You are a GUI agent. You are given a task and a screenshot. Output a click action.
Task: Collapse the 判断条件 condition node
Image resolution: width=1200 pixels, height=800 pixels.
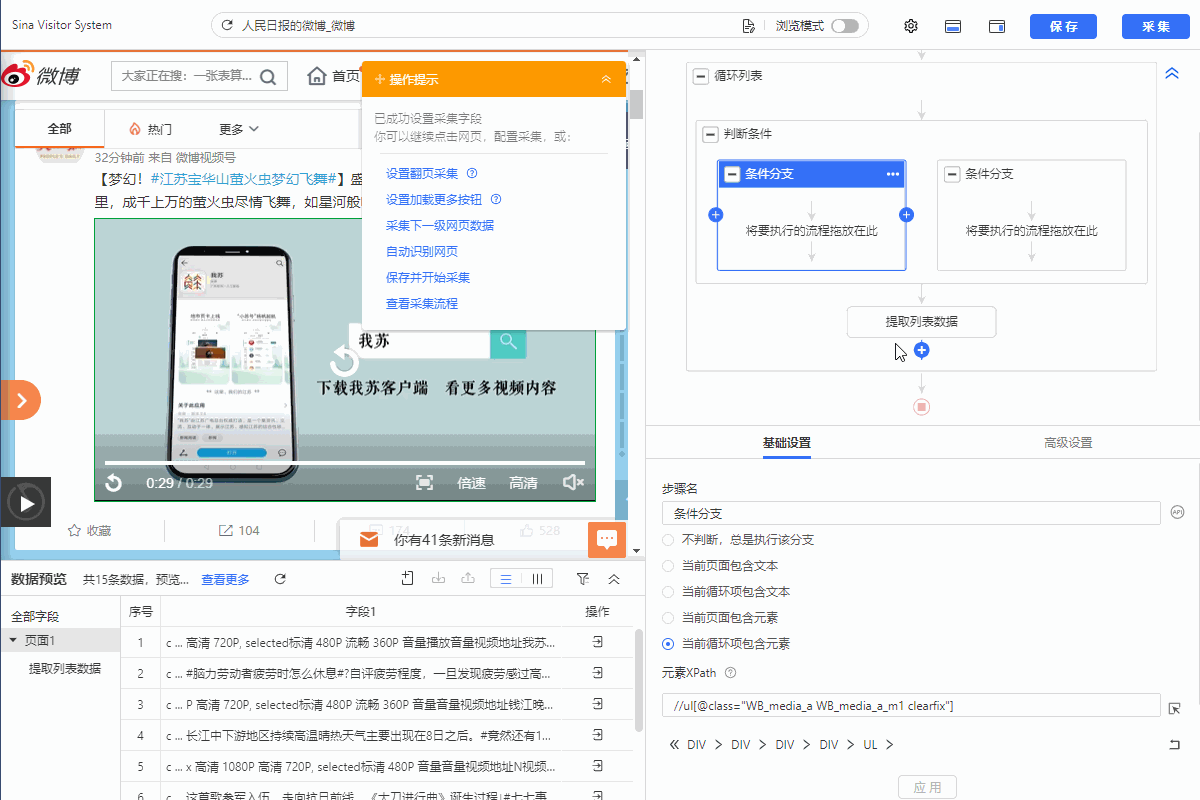(x=710, y=134)
